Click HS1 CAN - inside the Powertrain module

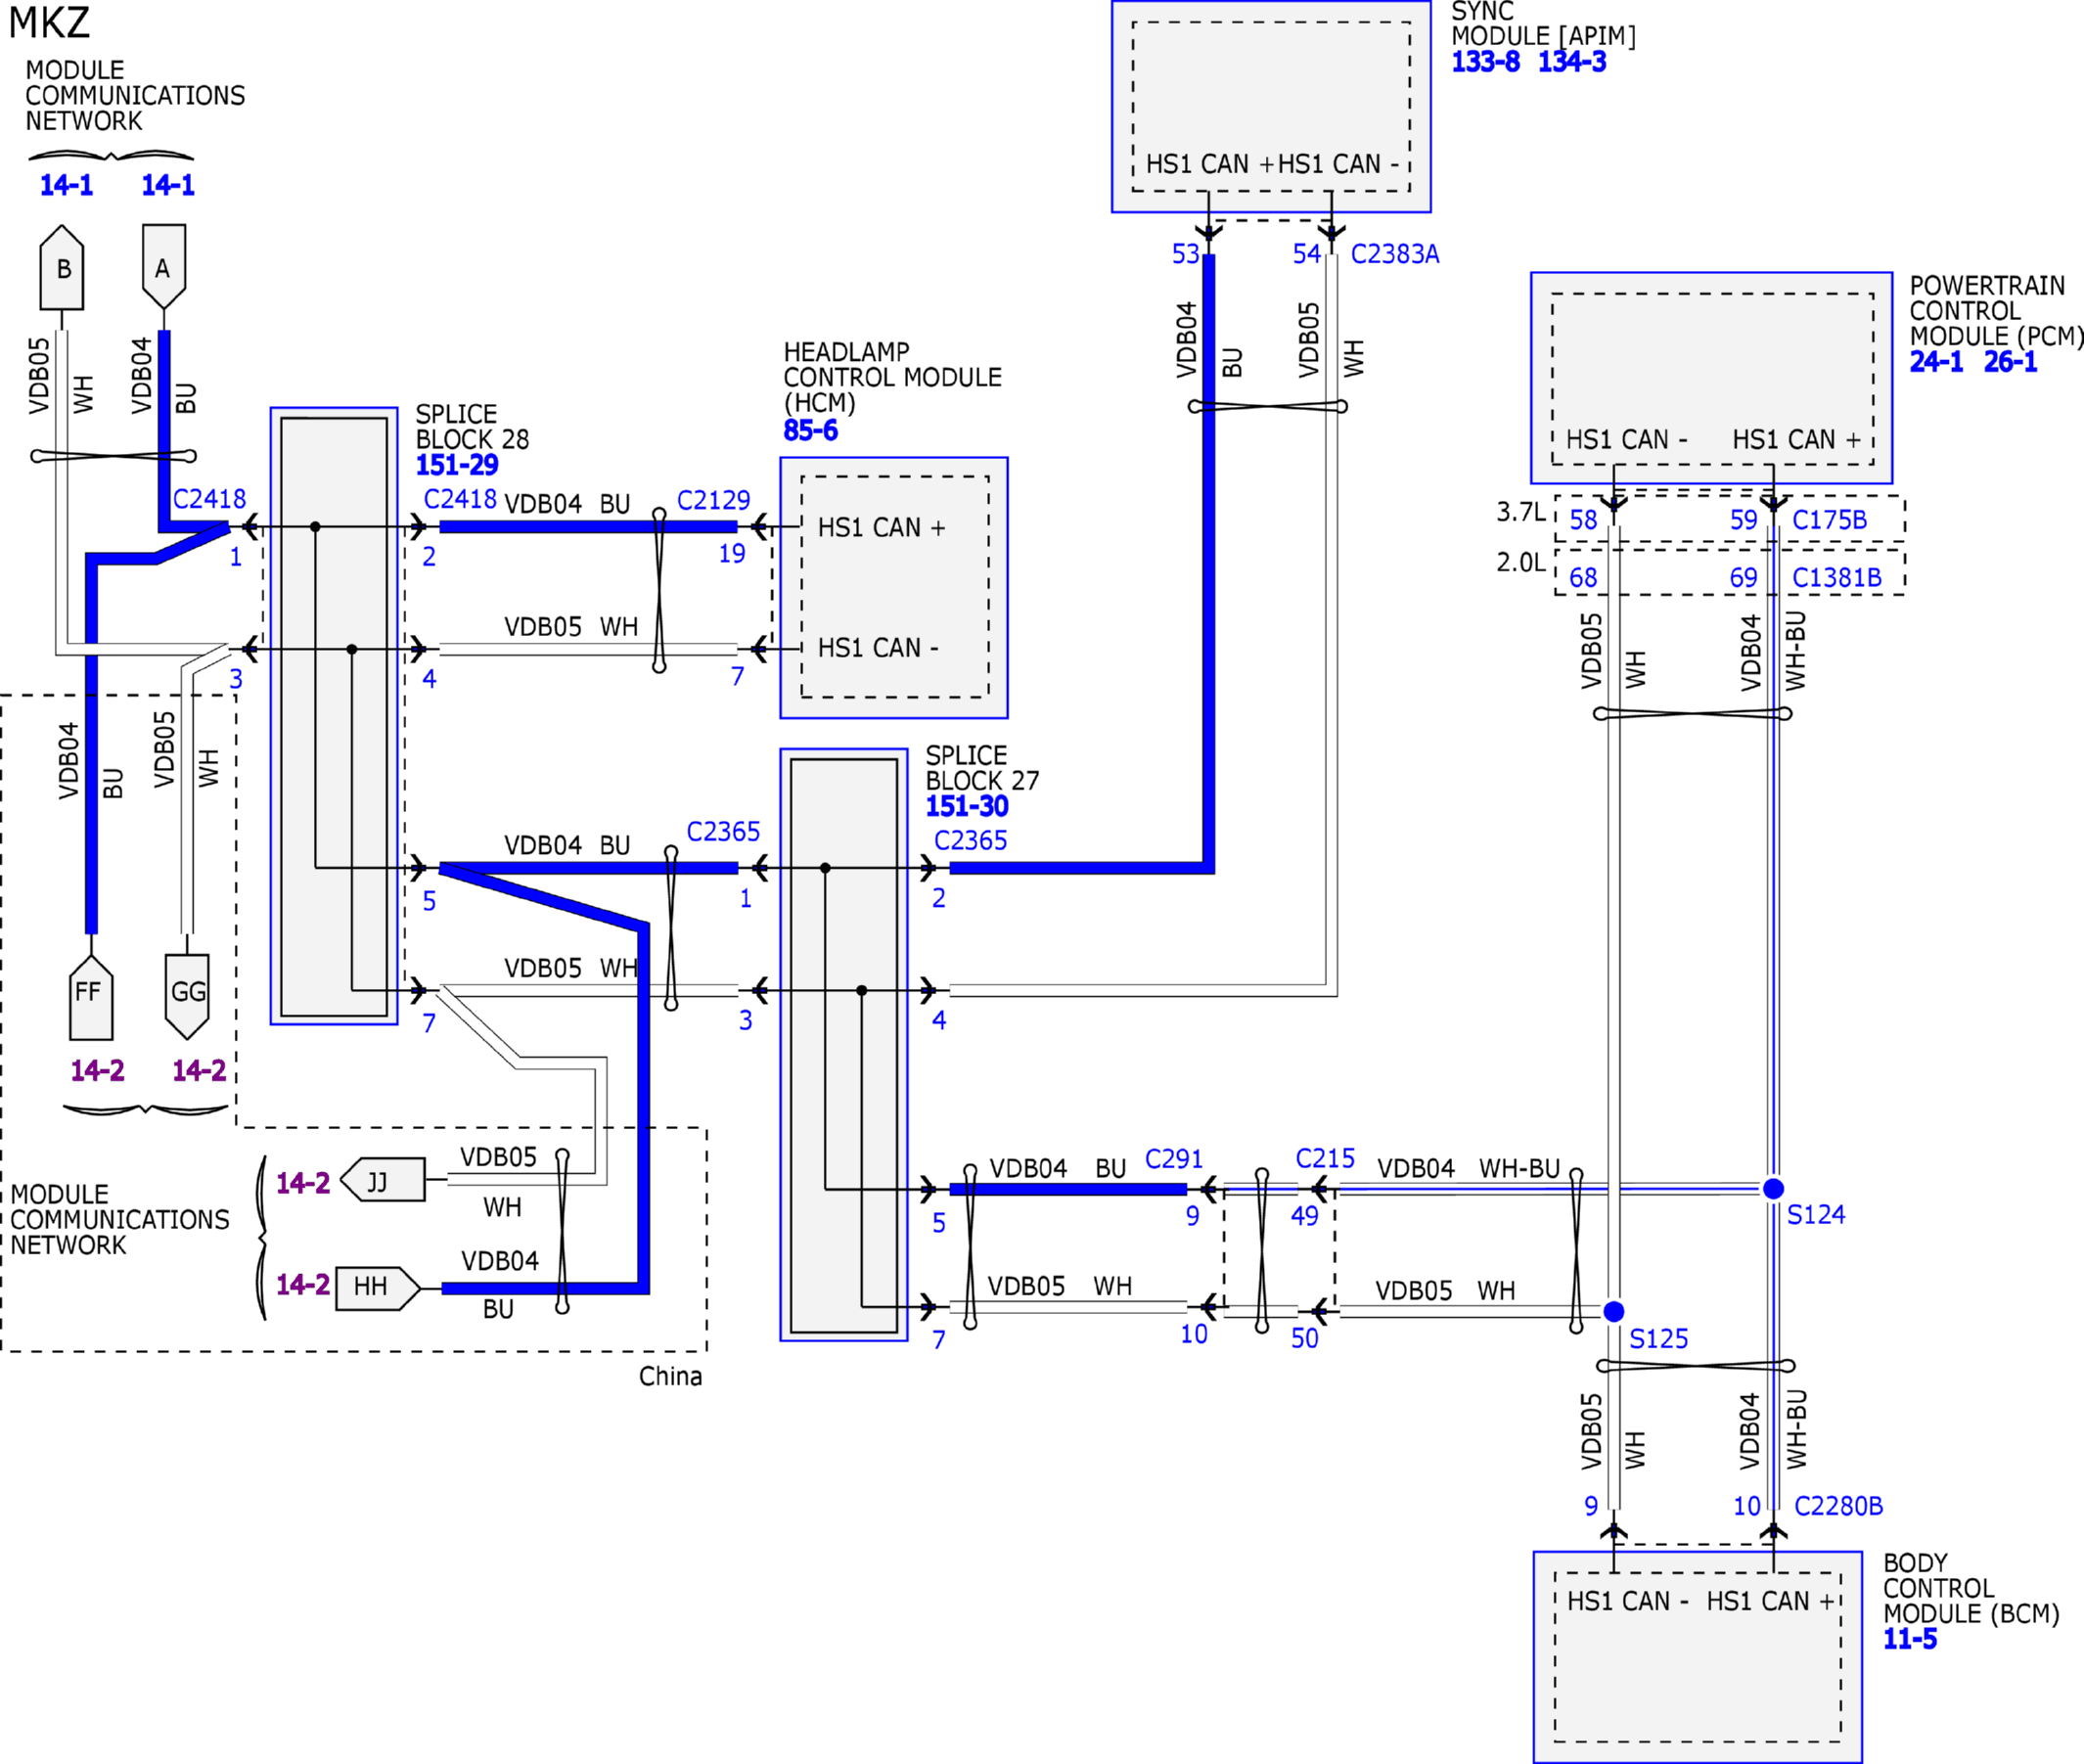[1626, 440]
